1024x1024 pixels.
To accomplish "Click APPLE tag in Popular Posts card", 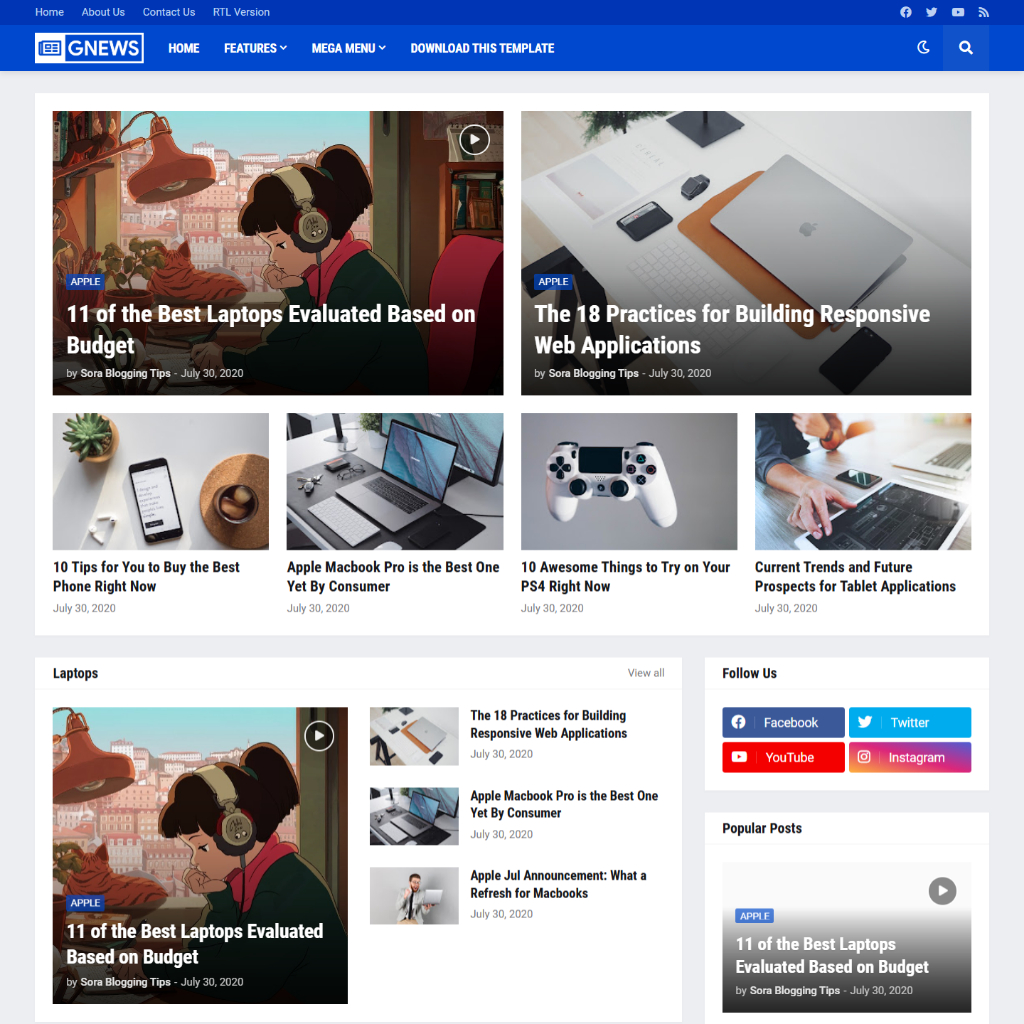I will [754, 916].
